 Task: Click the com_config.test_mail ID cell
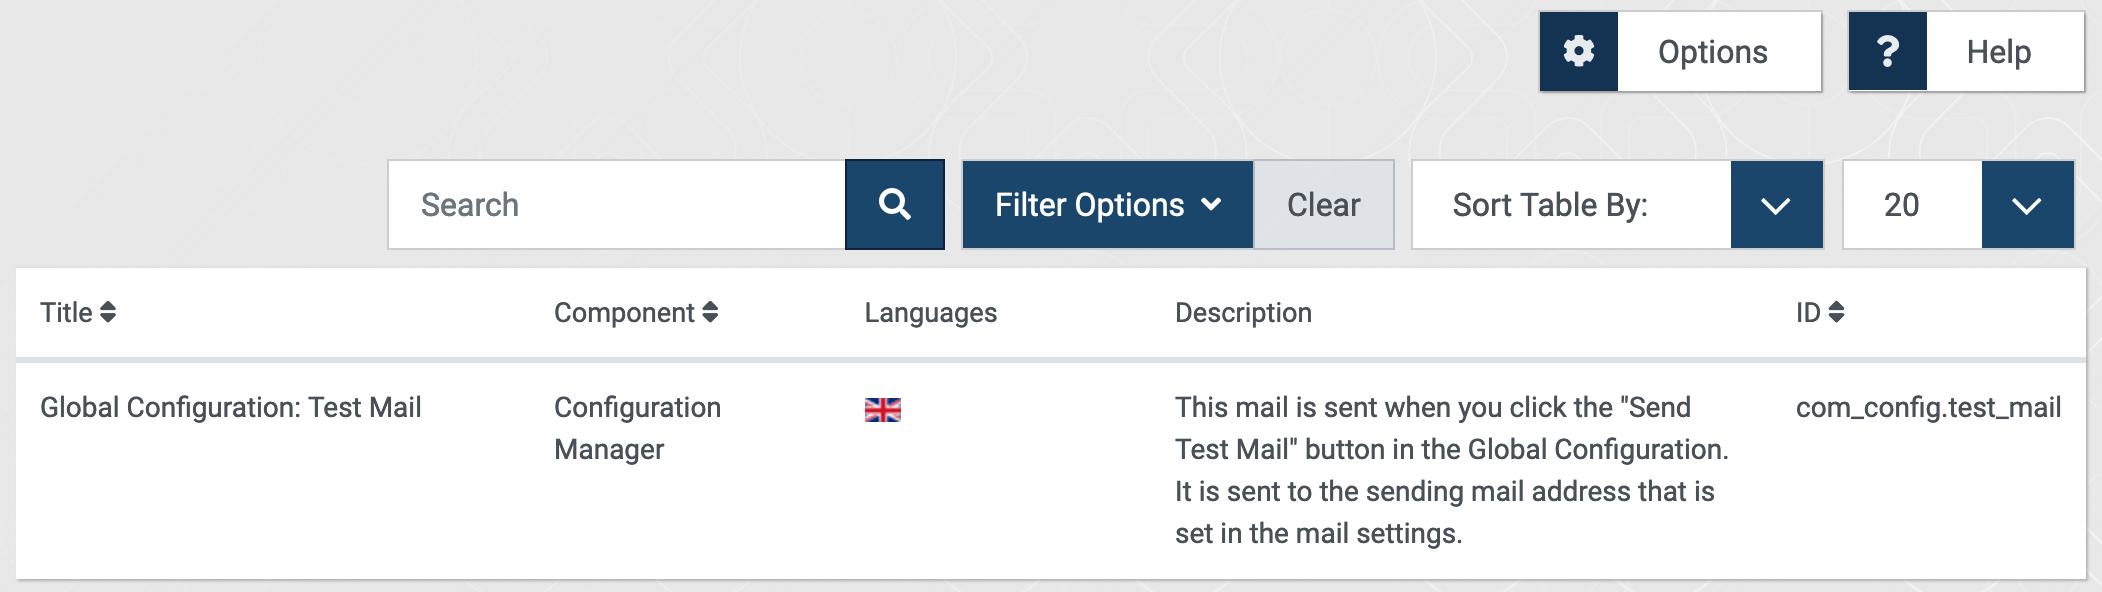coord(1928,408)
